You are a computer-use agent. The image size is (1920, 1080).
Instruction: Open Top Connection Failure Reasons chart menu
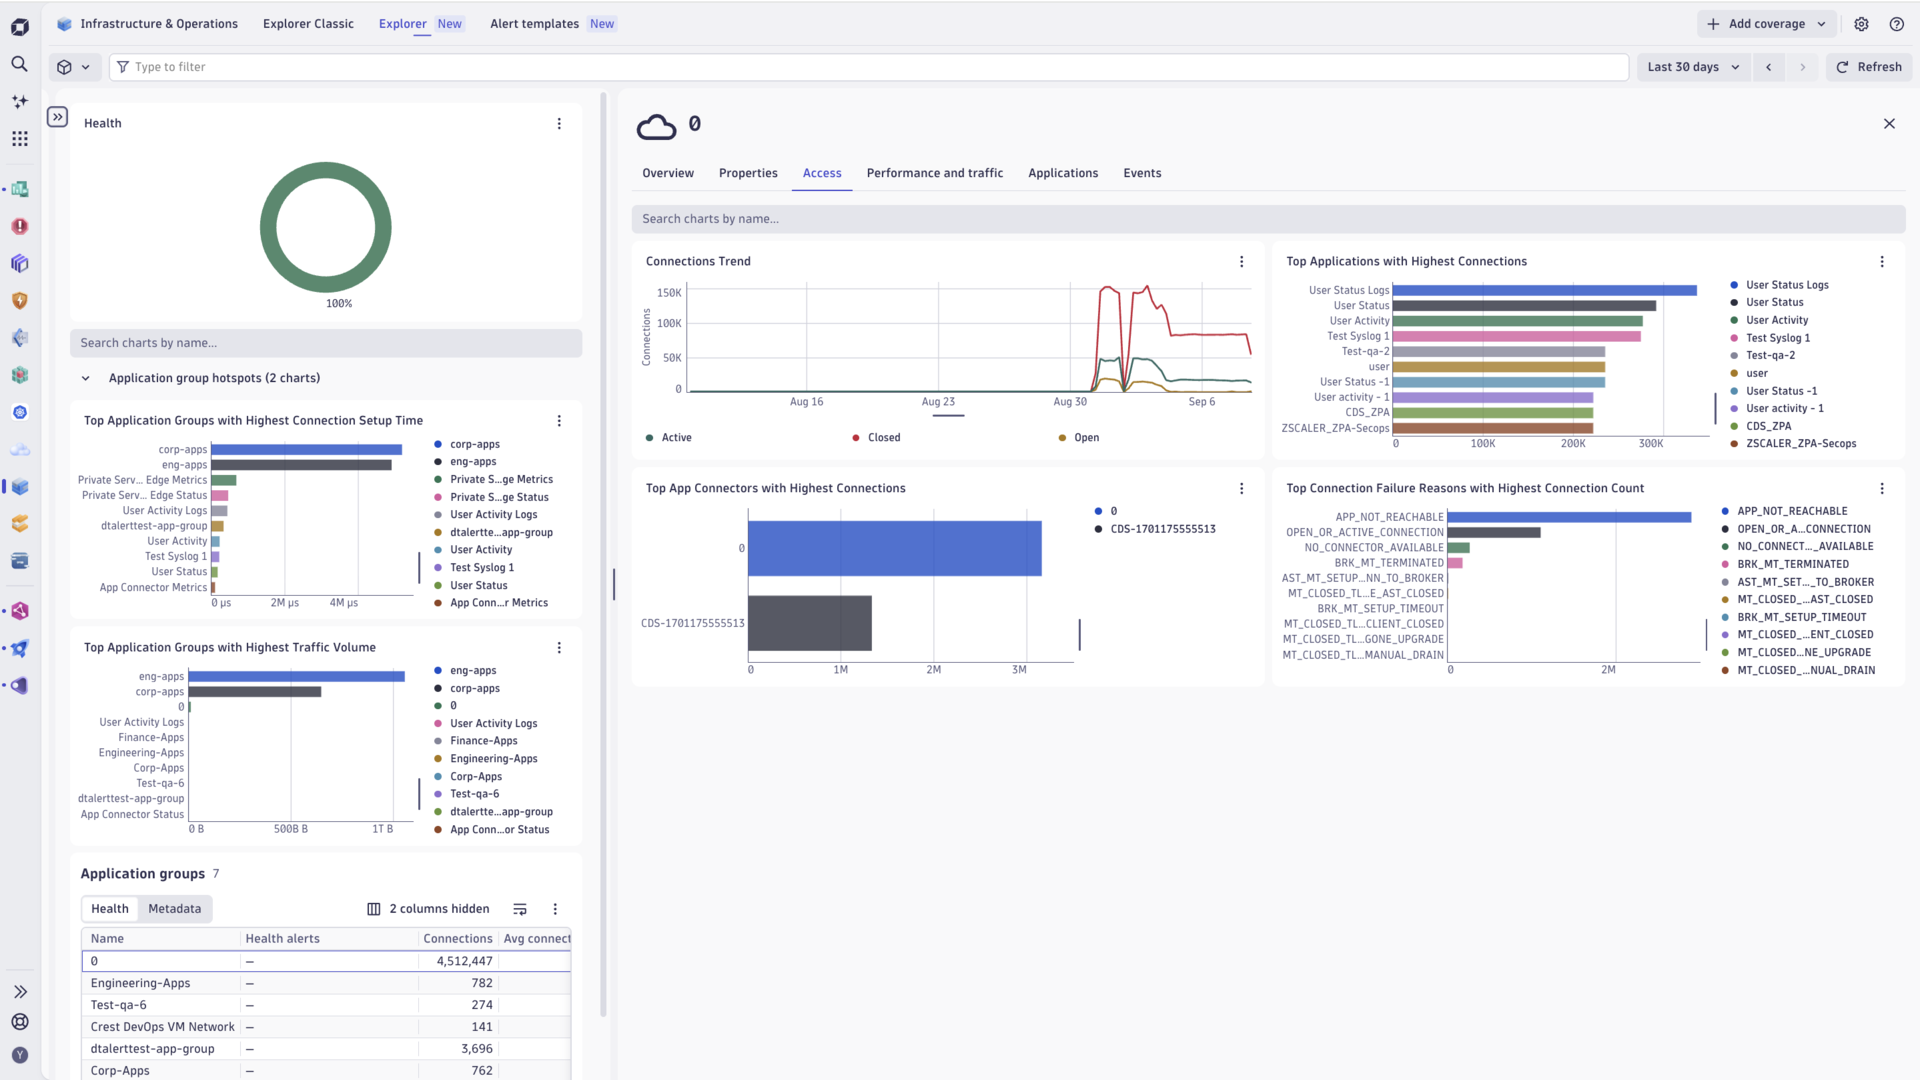1882,489
